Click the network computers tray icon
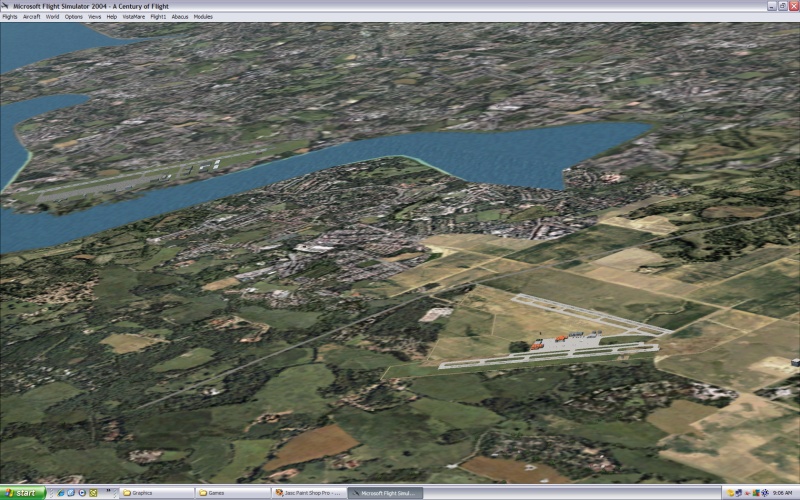This screenshot has height=500, width=800. [739, 493]
